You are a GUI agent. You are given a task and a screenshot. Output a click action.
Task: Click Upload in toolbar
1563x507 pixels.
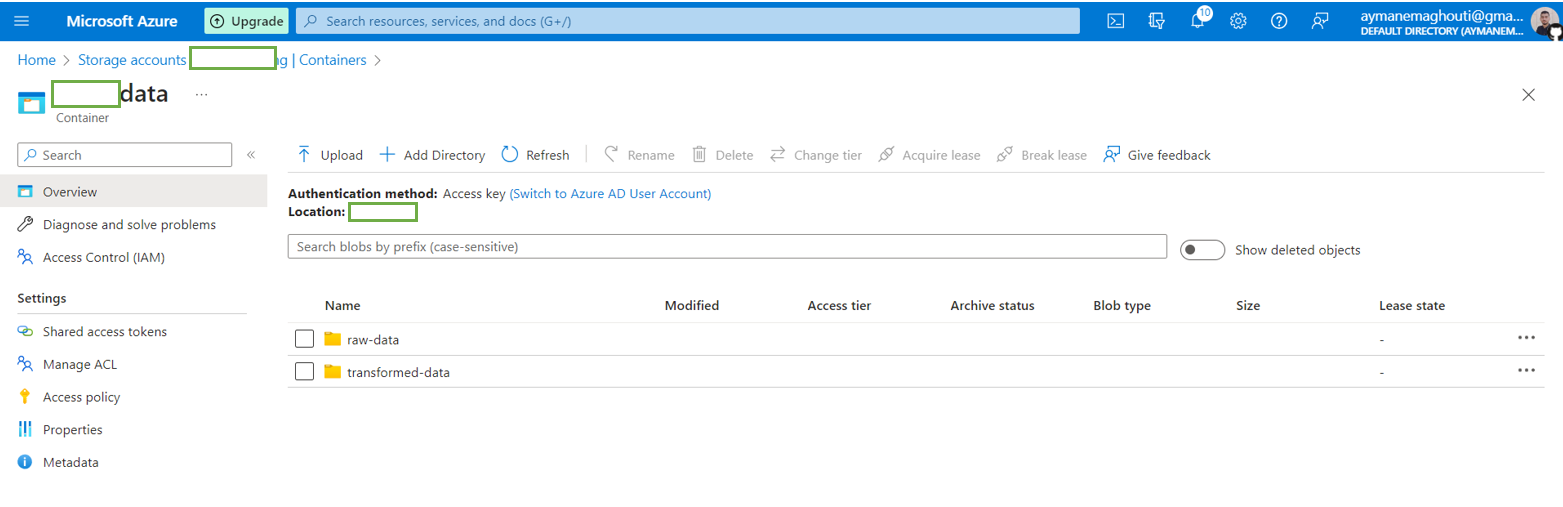pos(330,155)
